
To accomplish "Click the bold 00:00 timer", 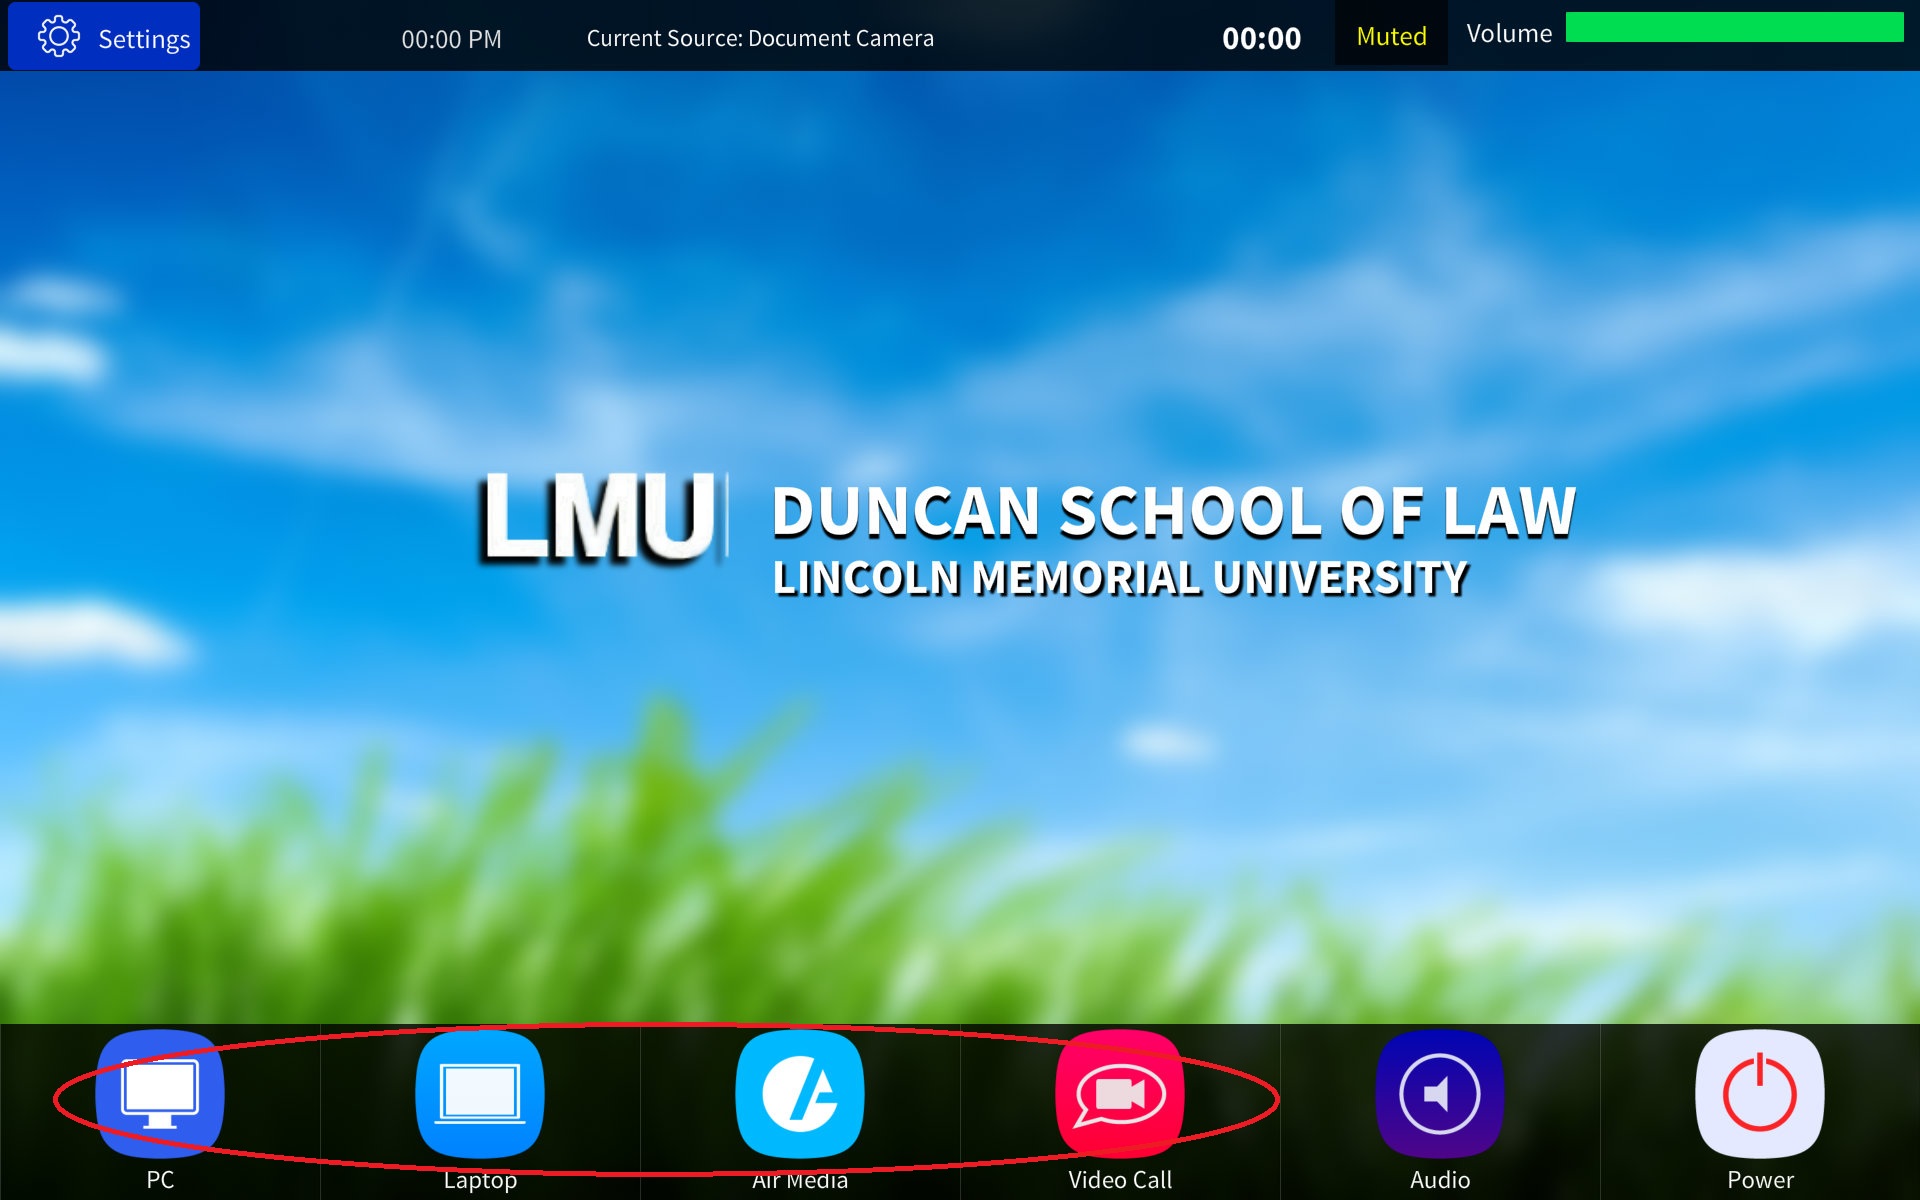I will pyautogui.click(x=1261, y=38).
